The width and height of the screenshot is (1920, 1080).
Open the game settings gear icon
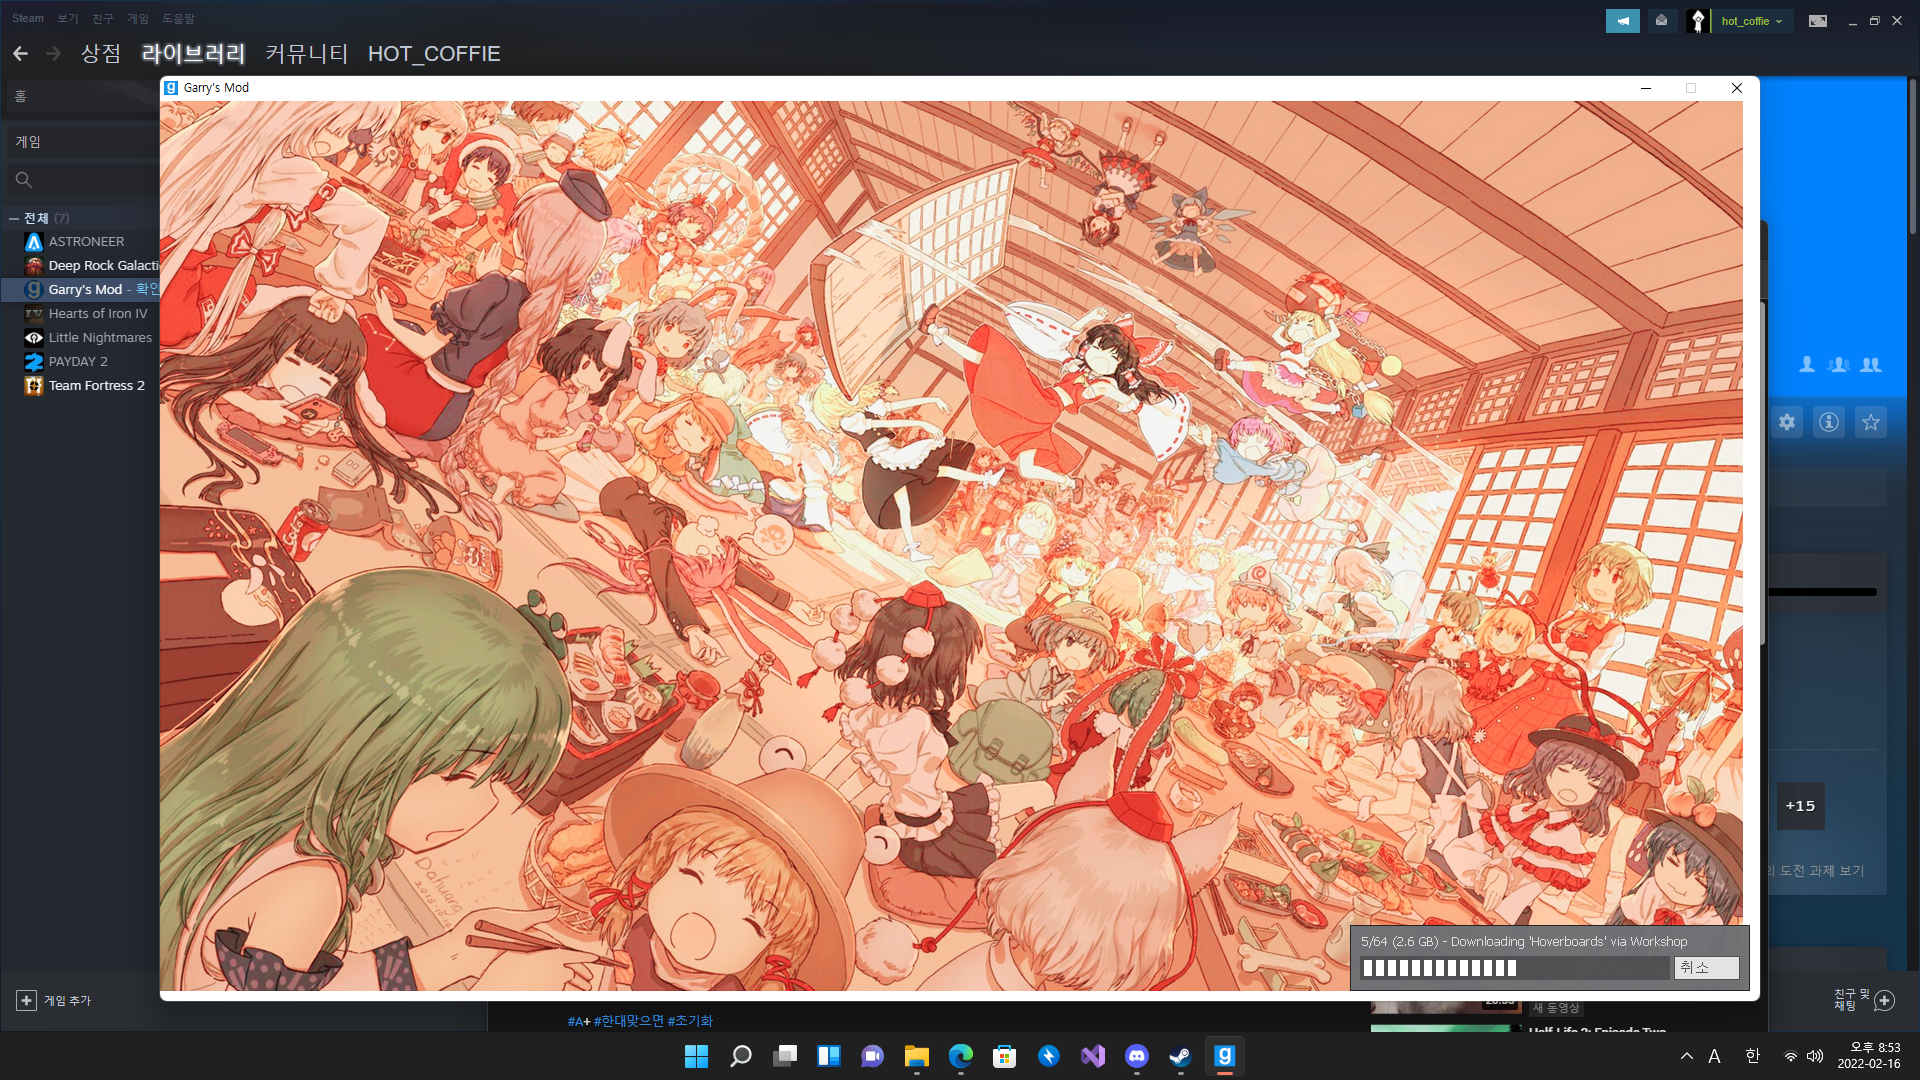pyautogui.click(x=1787, y=422)
